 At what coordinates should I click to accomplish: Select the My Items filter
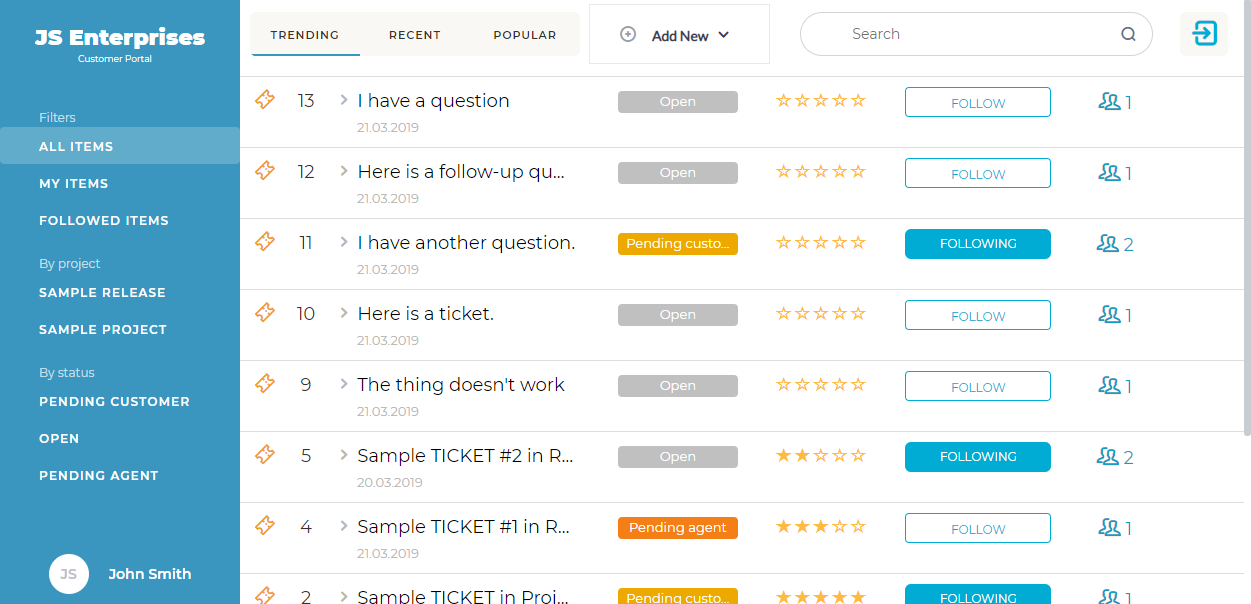click(x=74, y=184)
